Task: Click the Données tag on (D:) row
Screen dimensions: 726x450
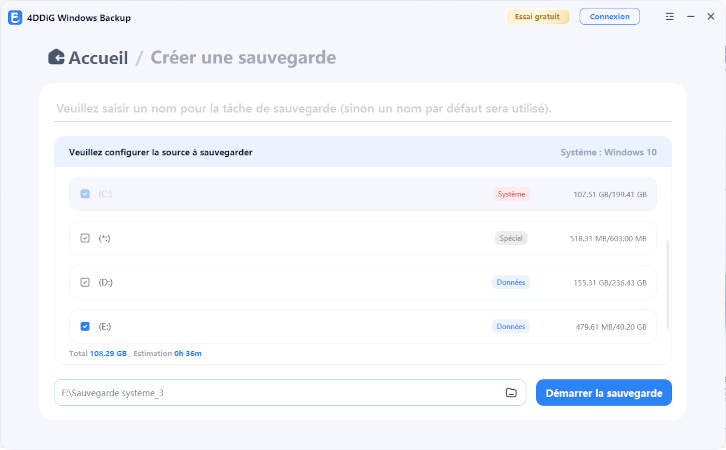Action: [510, 282]
